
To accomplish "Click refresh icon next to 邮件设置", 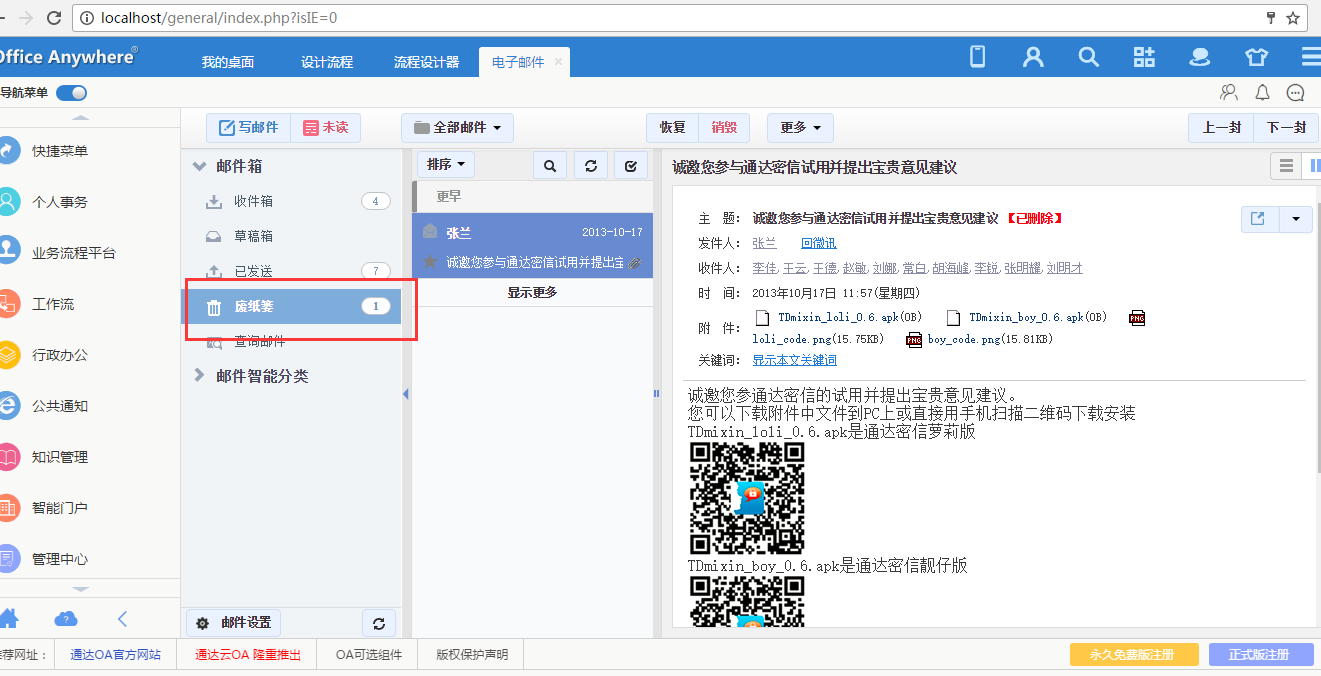I will pyautogui.click(x=379, y=624).
